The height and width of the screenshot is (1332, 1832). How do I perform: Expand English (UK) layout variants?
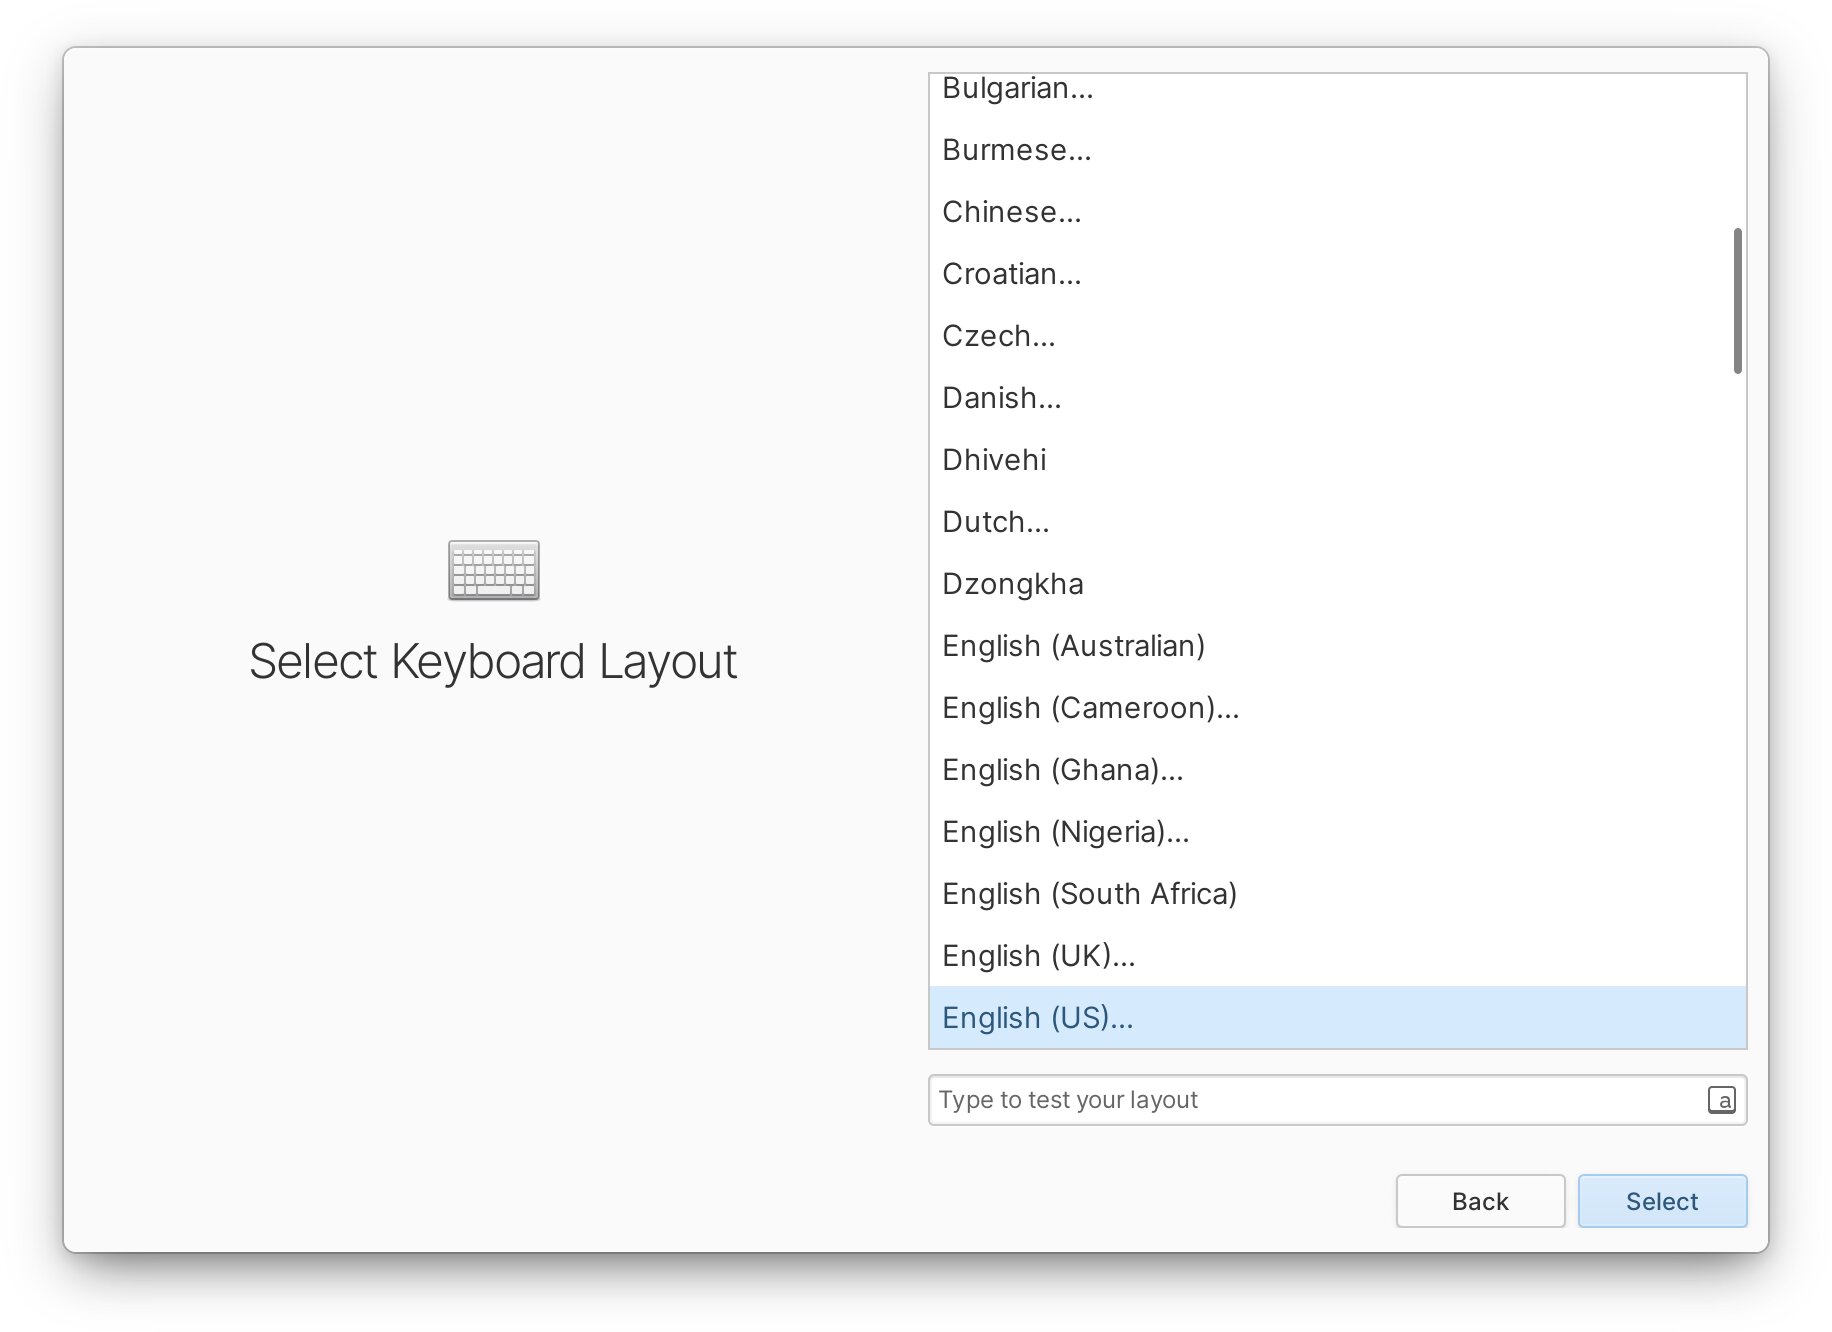tap(1038, 956)
